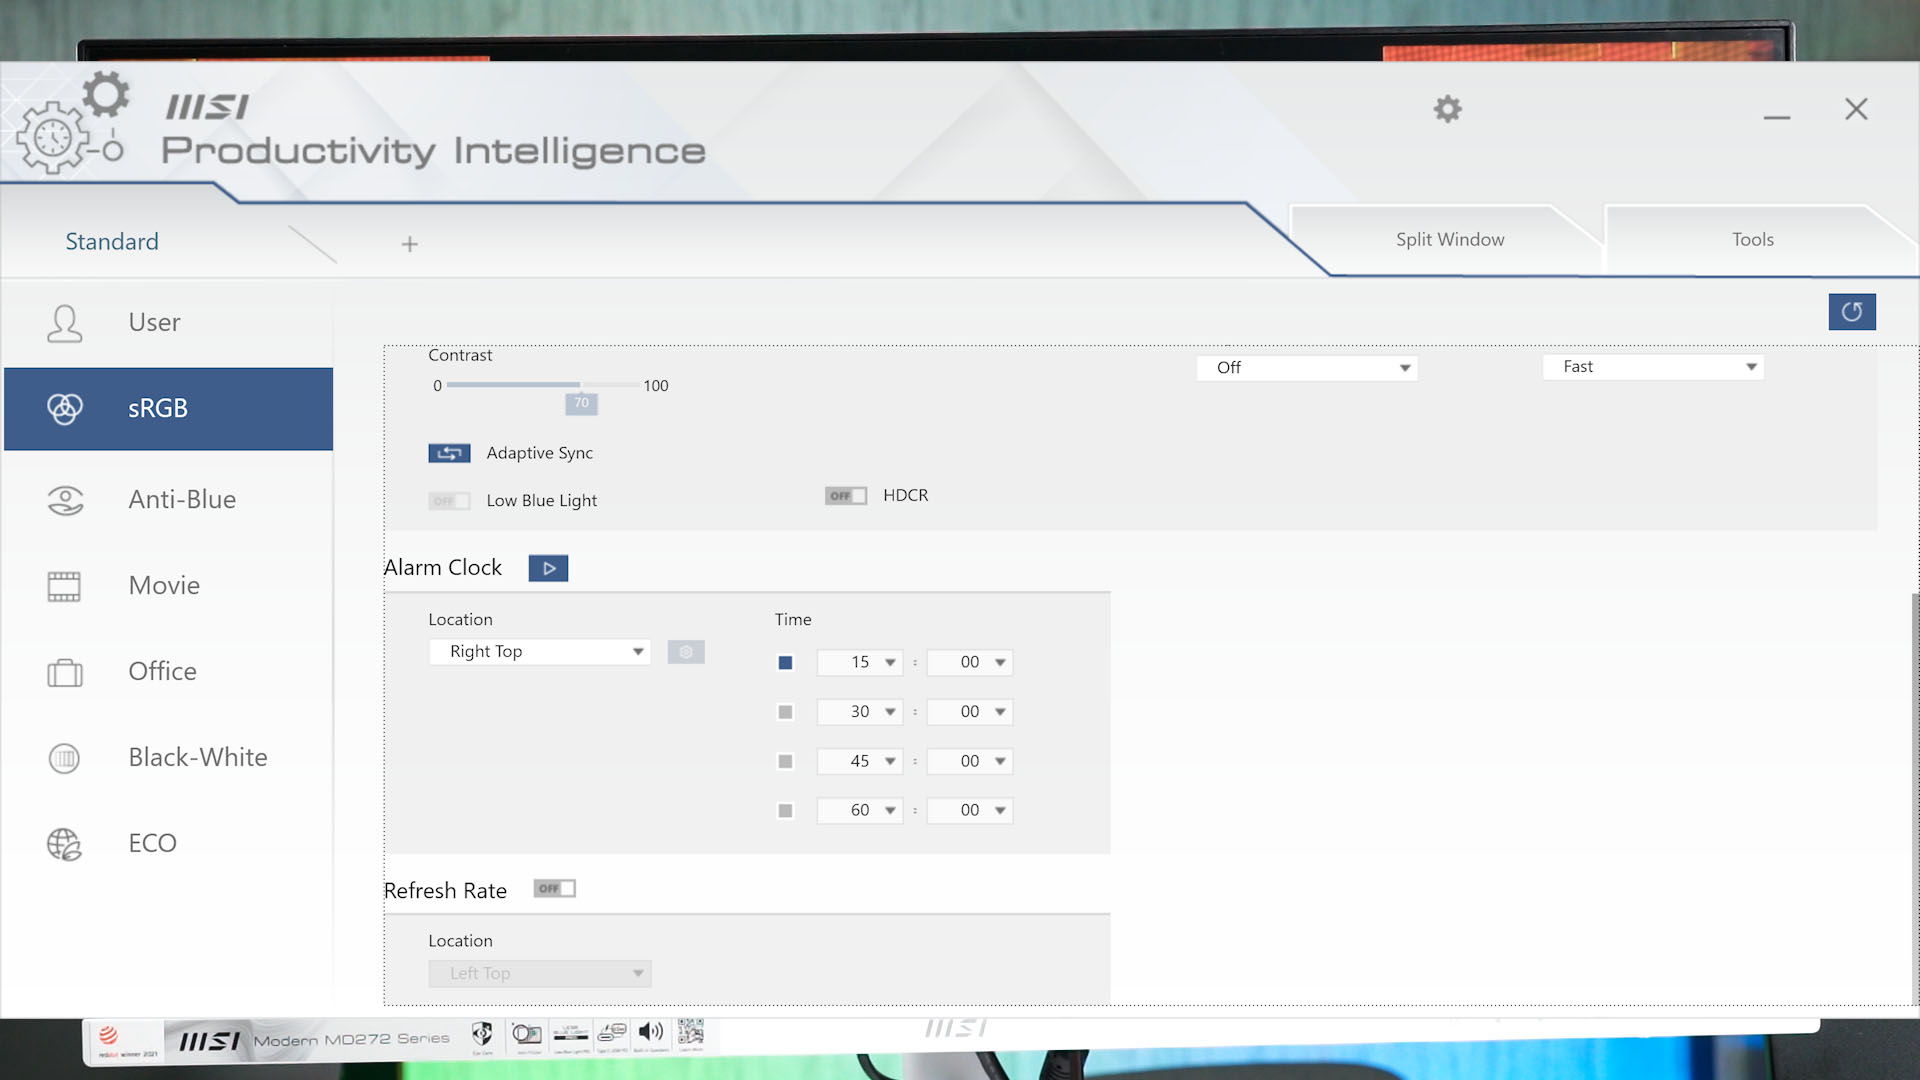Start the Alarm Clock play button
Screen dimensions: 1920x1080
click(548, 568)
